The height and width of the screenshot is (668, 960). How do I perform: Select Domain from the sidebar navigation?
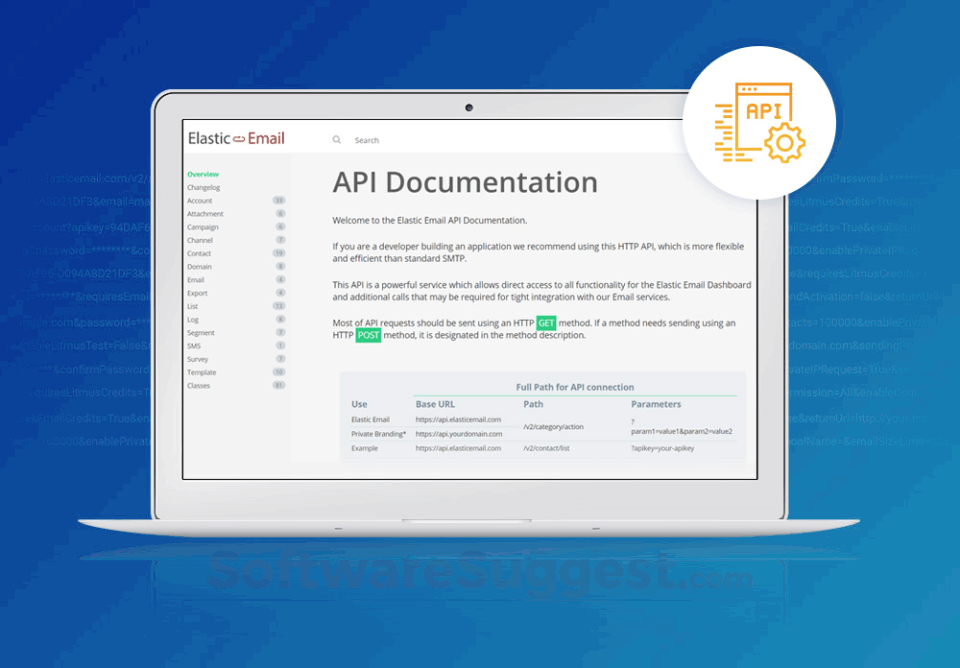click(x=199, y=266)
